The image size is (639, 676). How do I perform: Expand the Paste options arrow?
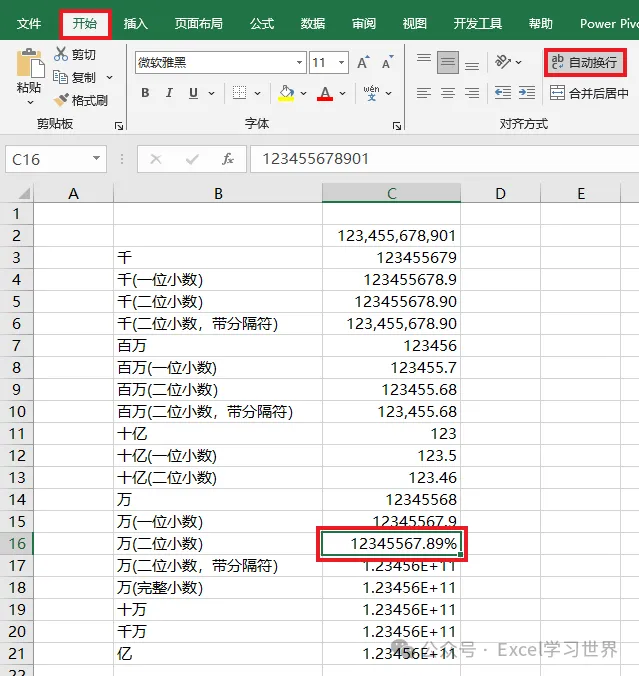30,103
